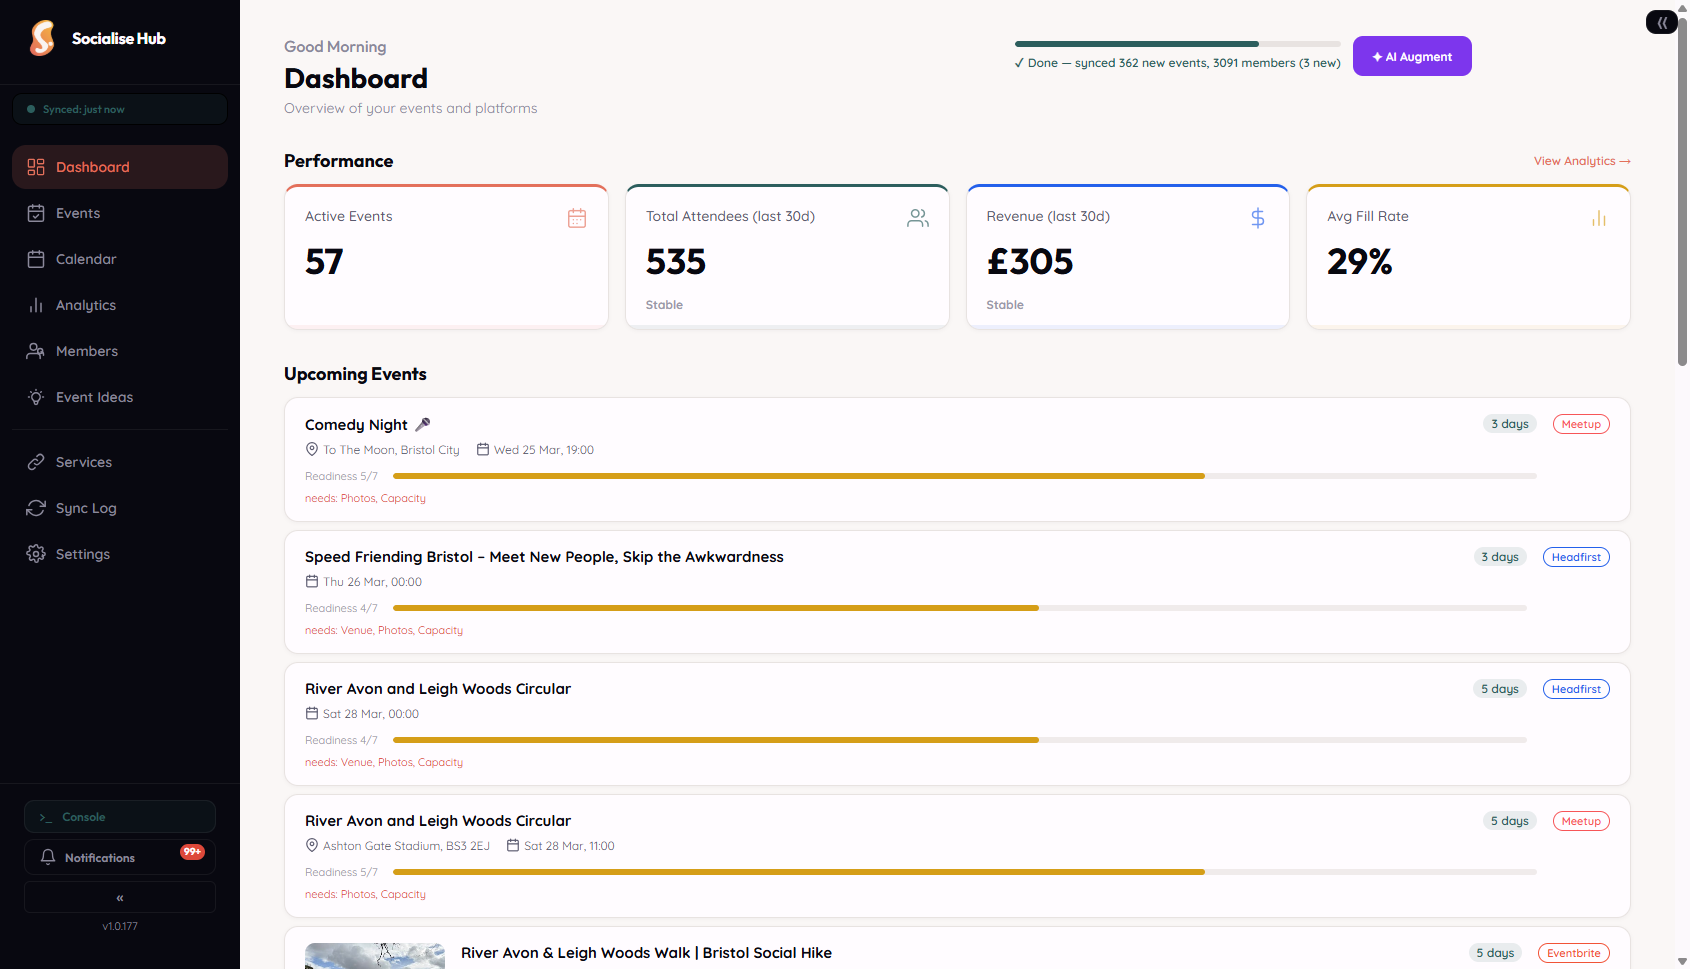Open Analytics from the sidebar
The width and height of the screenshot is (1690, 969).
85,305
